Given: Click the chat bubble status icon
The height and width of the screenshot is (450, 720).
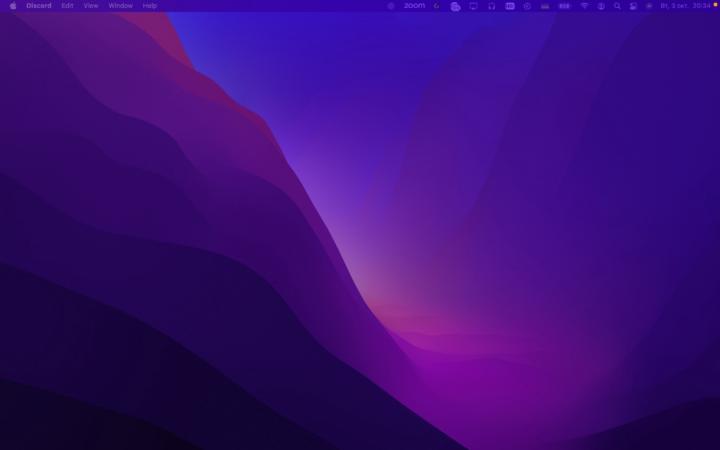Looking at the screenshot, I should tap(455, 6).
